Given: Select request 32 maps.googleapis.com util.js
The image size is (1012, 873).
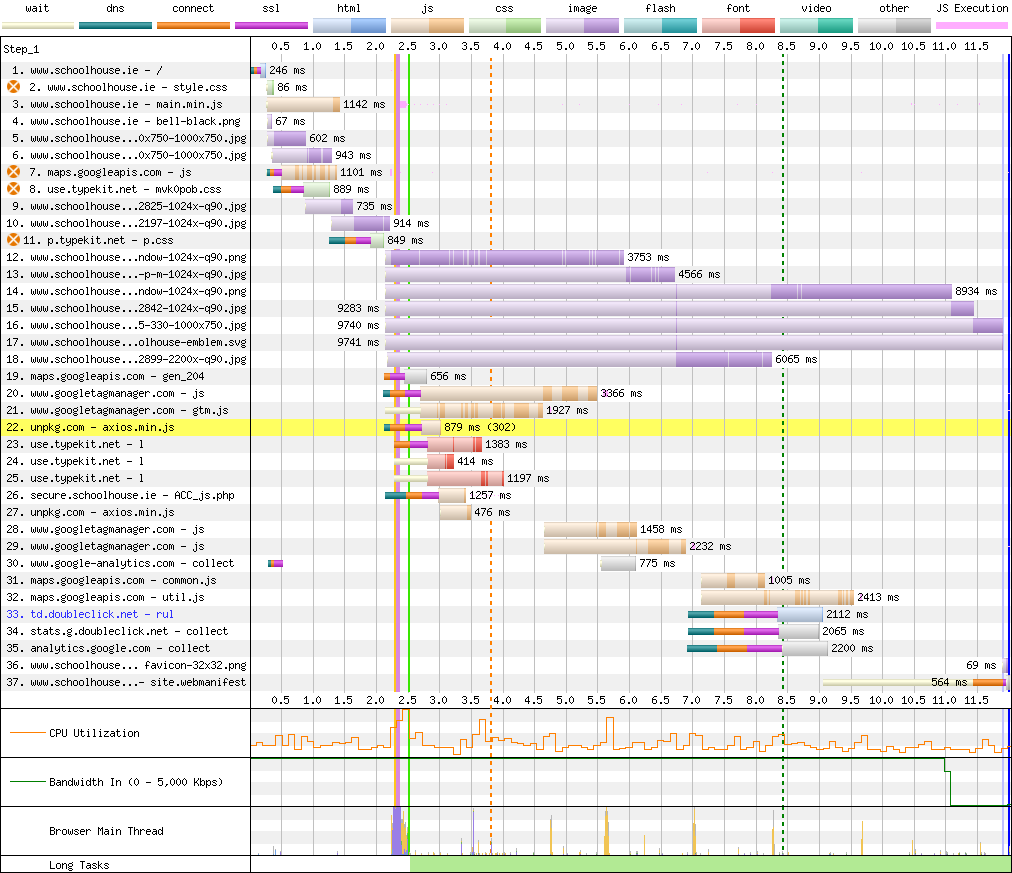Looking at the screenshot, I should pyautogui.click(x=105, y=597).
